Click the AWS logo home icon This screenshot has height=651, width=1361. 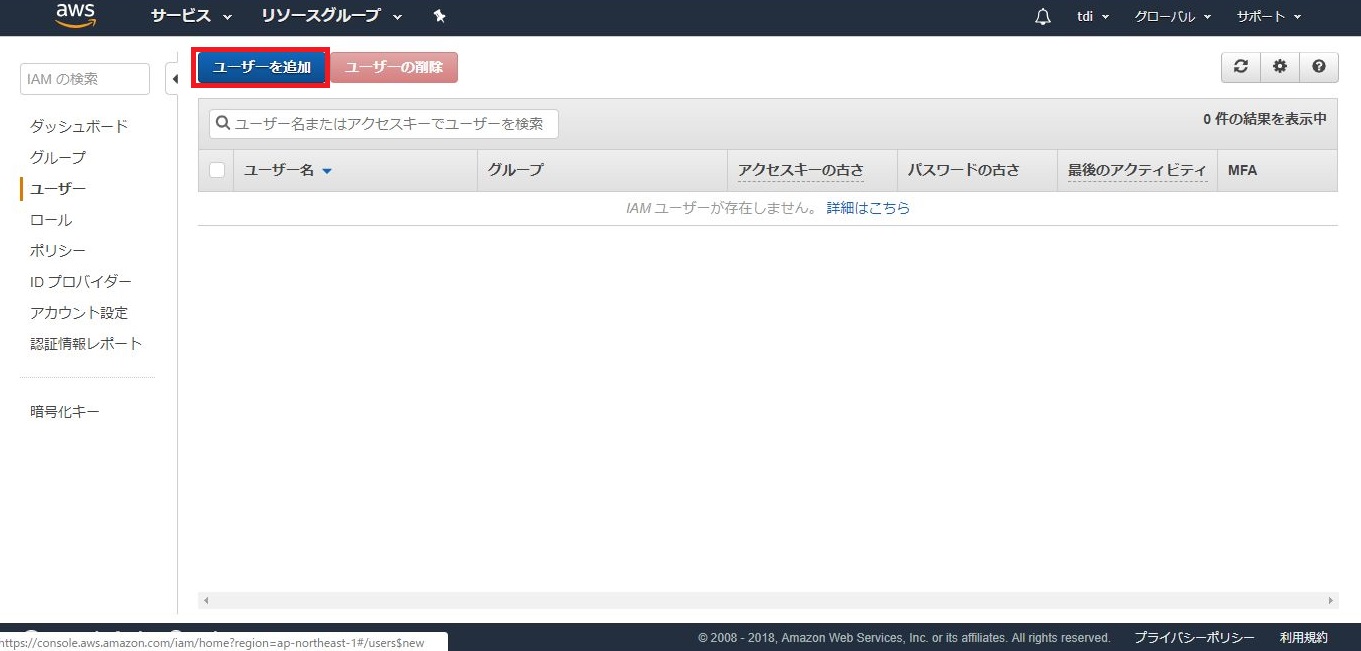click(x=76, y=15)
